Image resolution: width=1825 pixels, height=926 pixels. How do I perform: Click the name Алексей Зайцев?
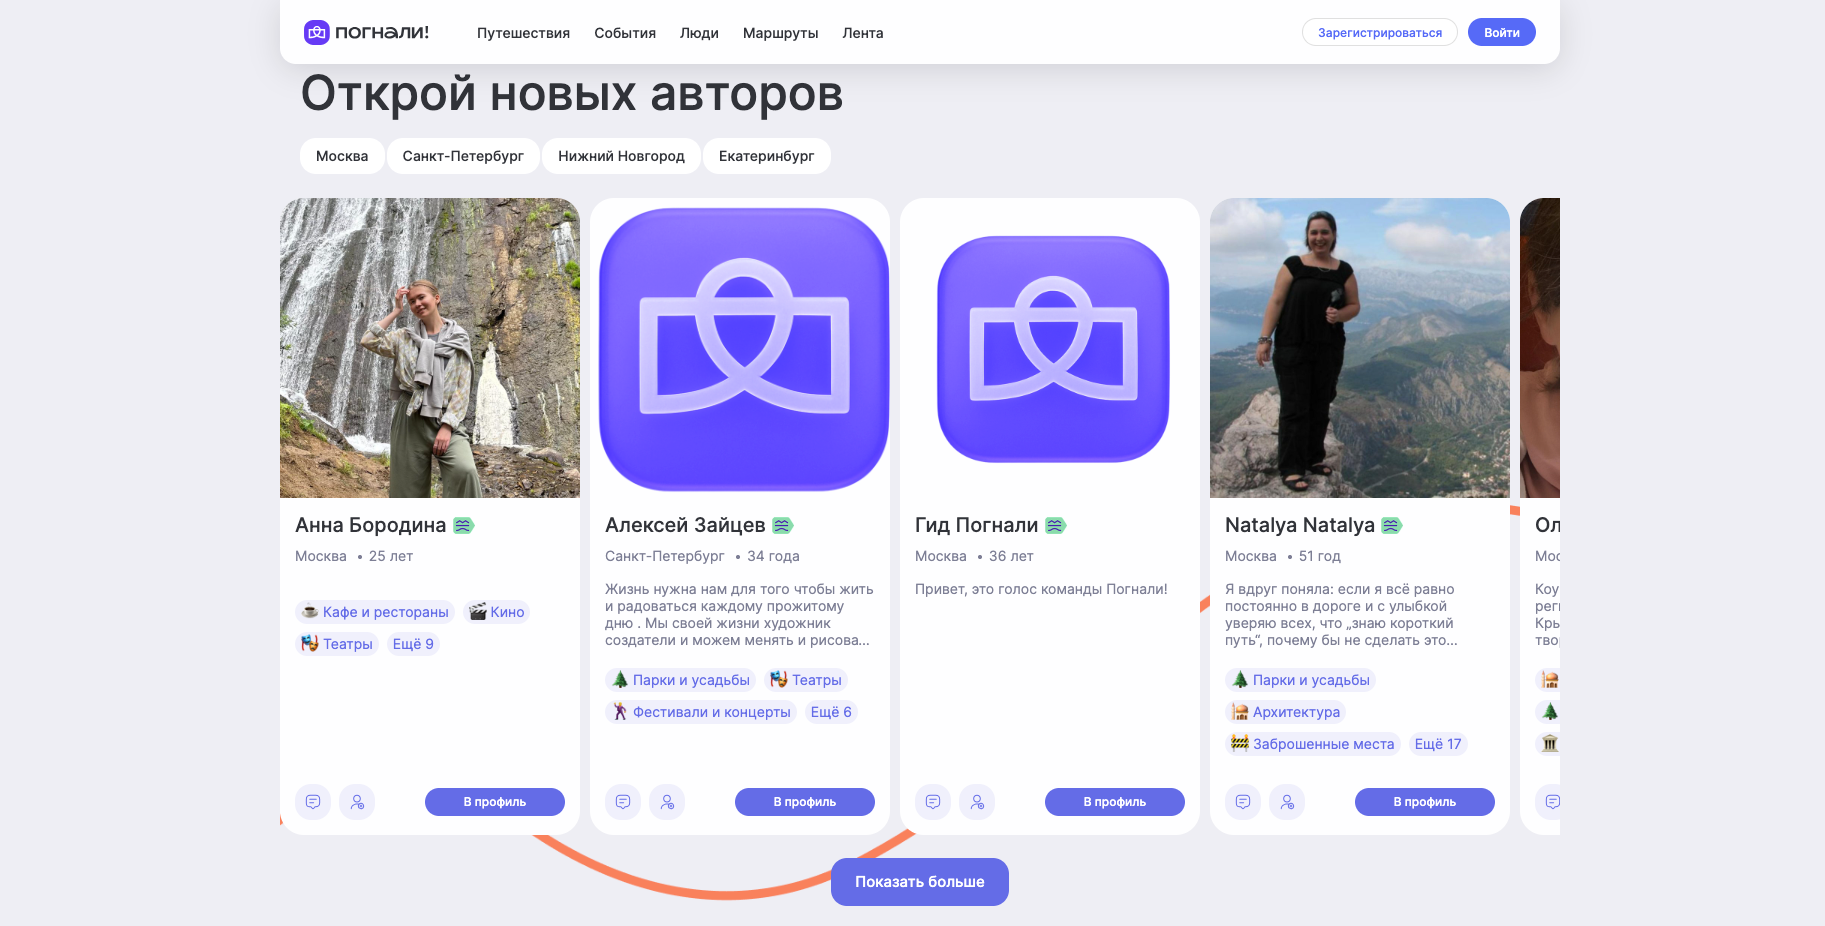click(685, 525)
